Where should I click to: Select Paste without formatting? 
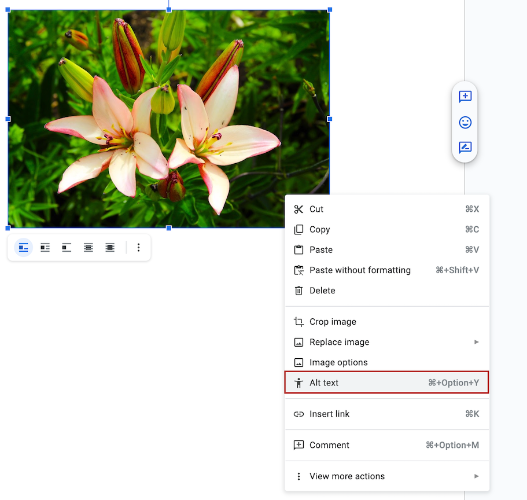point(387,270)
